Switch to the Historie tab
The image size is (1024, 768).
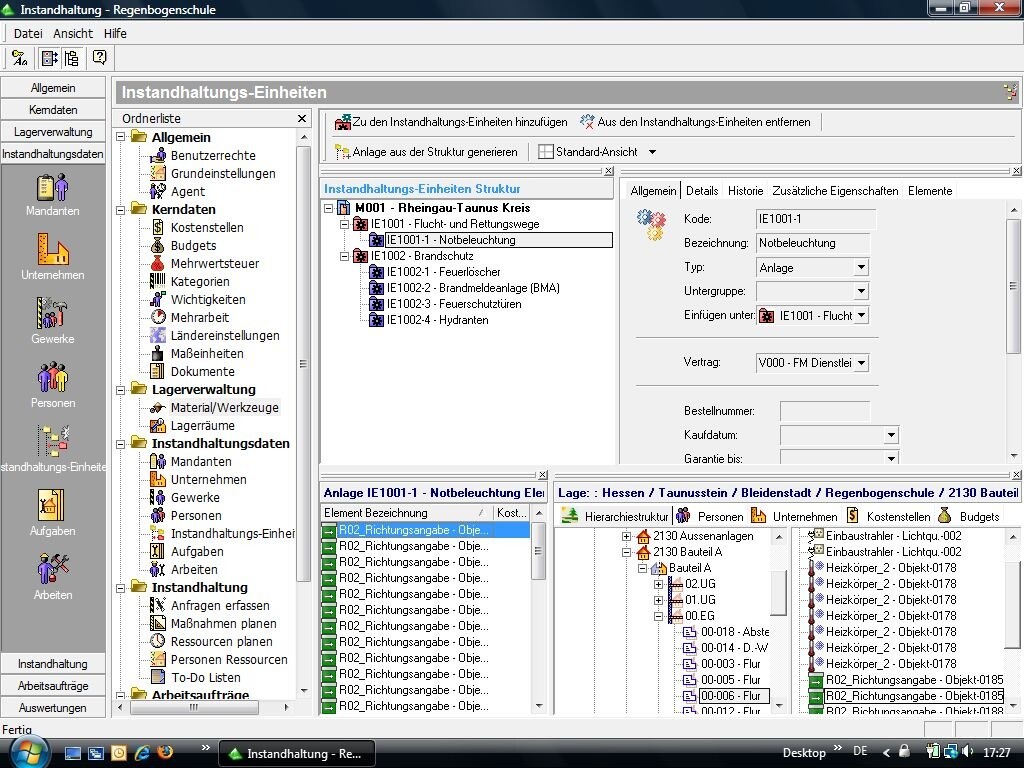745,191
